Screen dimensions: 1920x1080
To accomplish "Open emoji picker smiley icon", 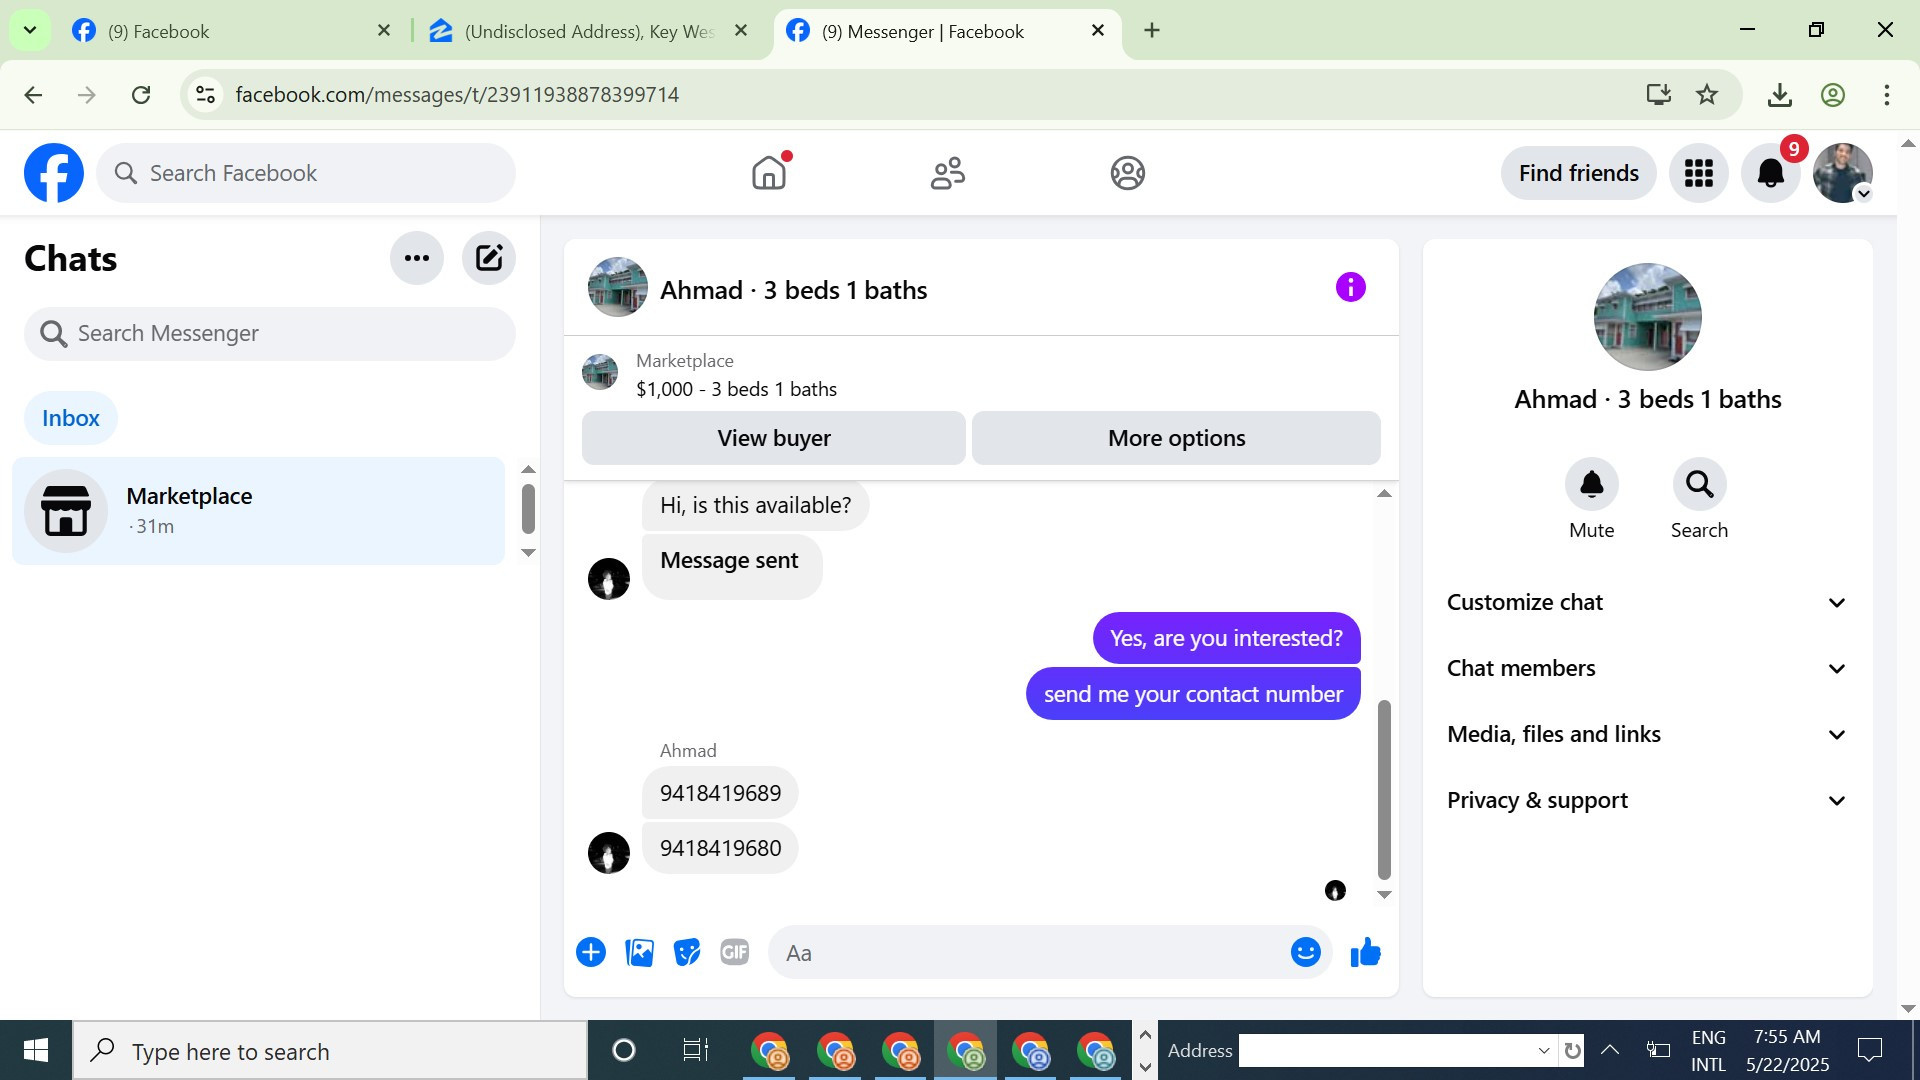I will (x=1306, y=952).
